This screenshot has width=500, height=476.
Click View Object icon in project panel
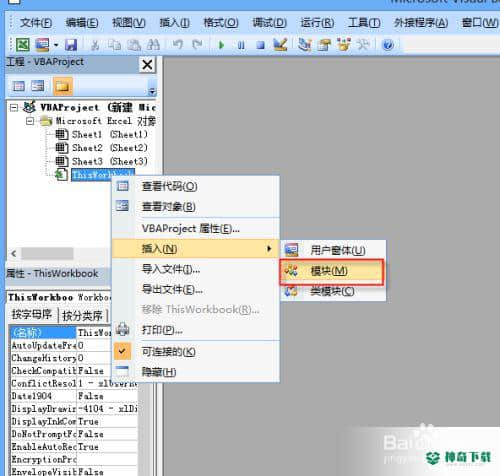[38, 86]
